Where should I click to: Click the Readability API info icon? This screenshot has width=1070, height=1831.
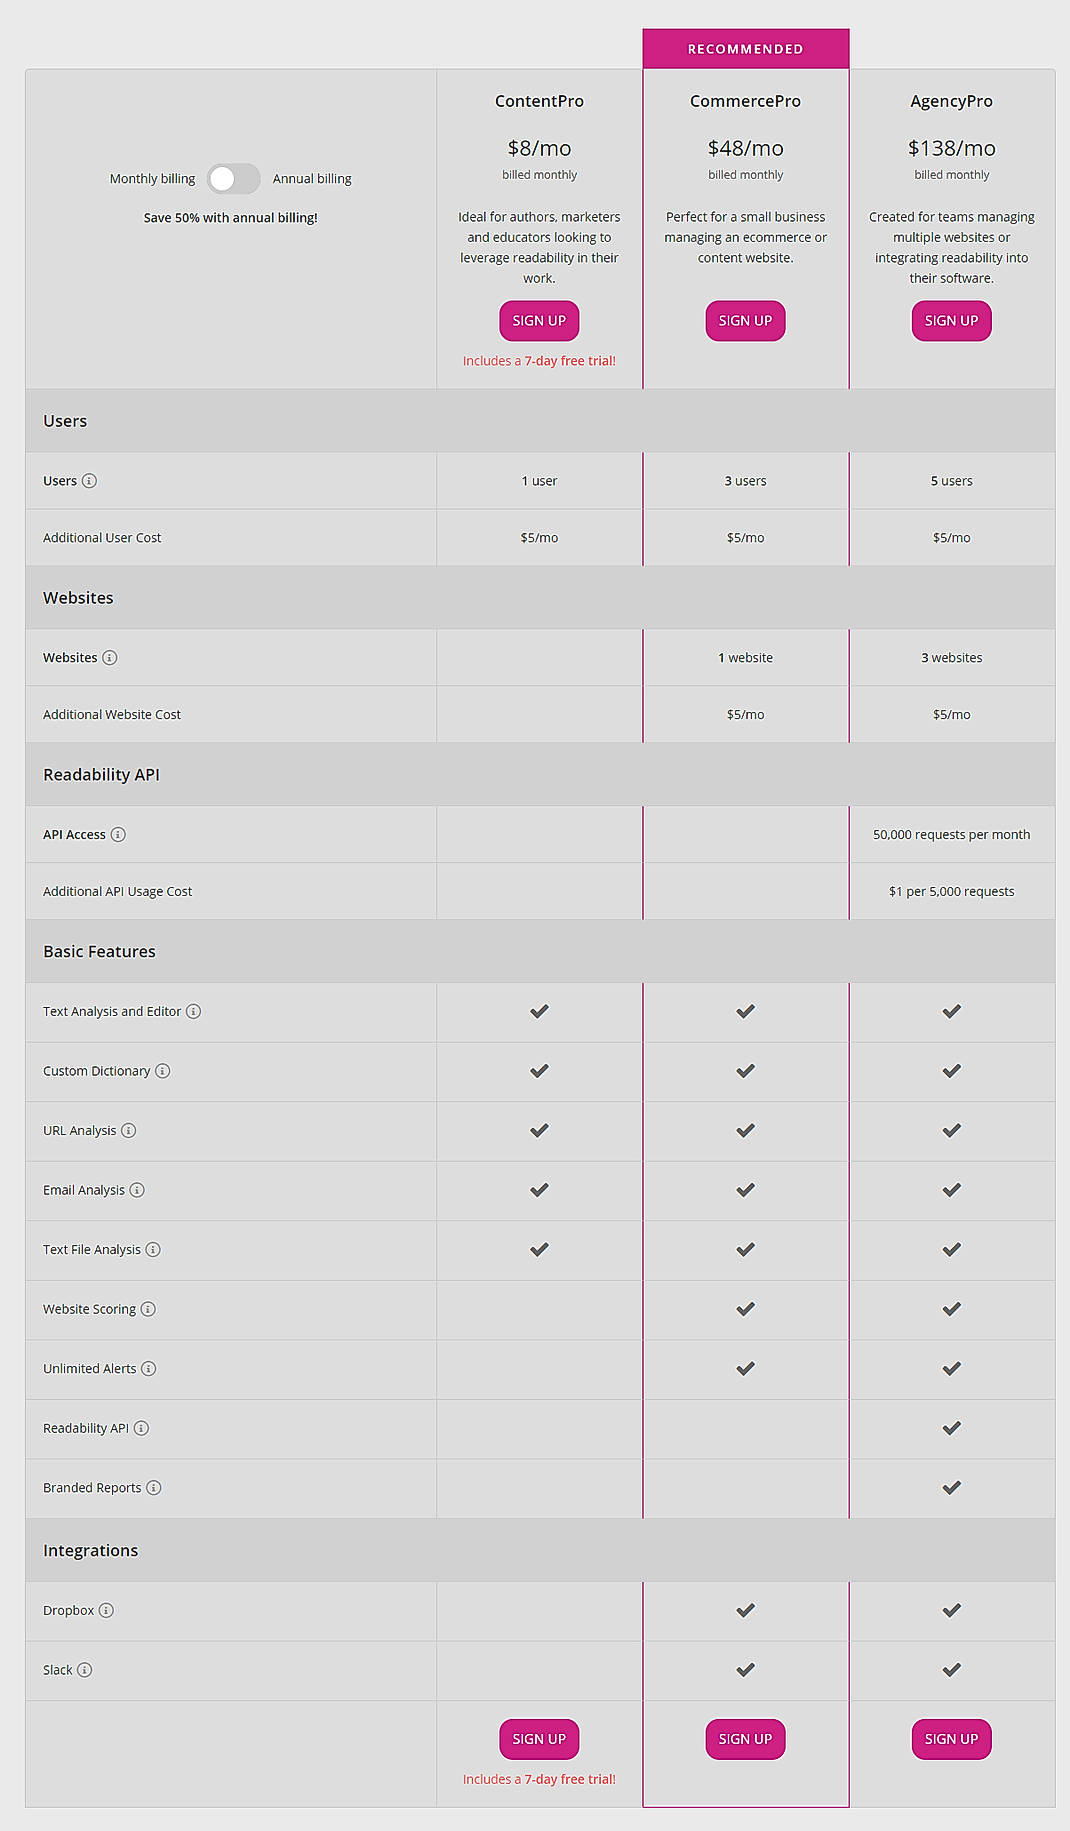[141, 1428]
